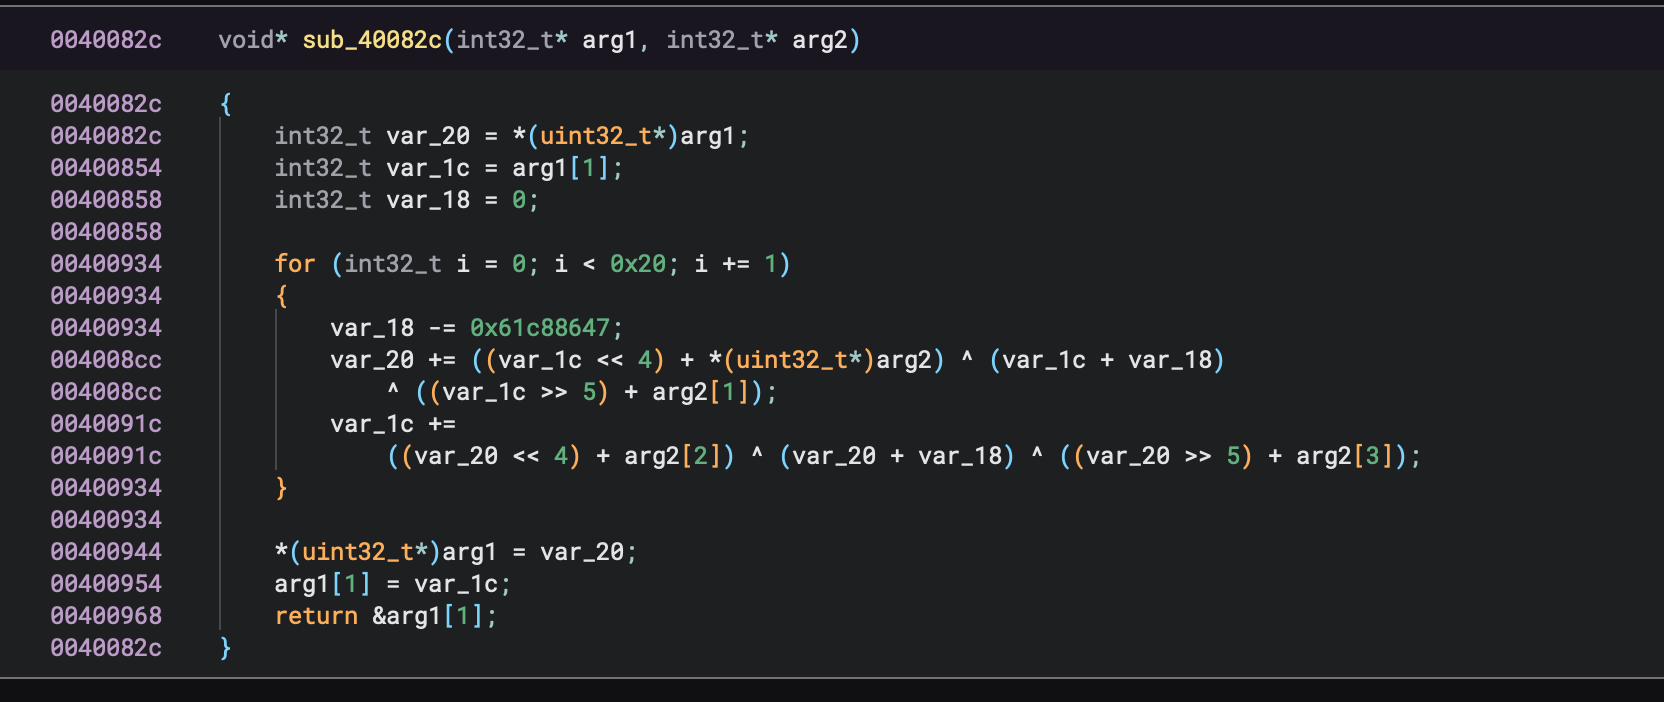Image resolution: width=1664 pixels, height=702 pixels.
Task: Click the shift amount in 'var_1c >> 5'
Action: (589, 392)
